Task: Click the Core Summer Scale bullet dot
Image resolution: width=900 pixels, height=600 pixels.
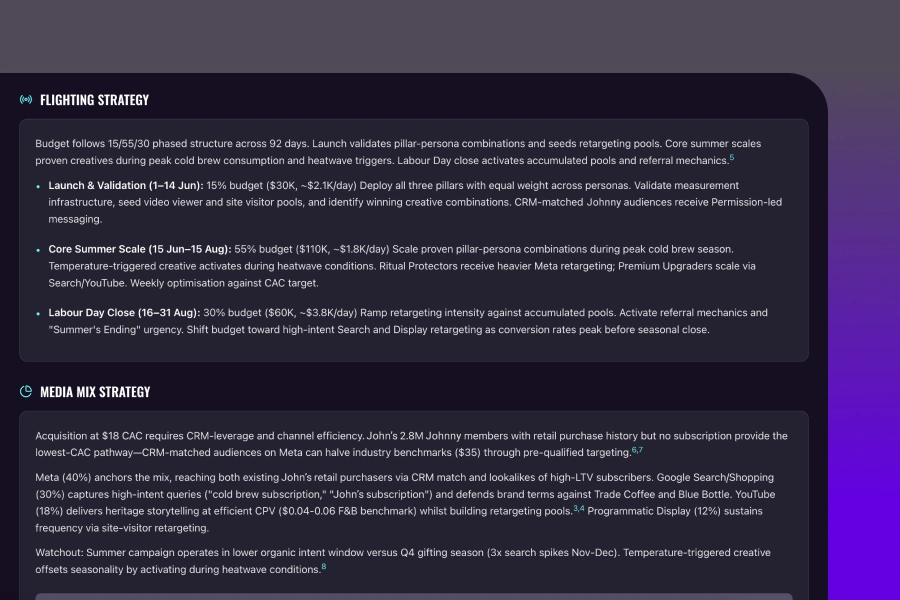Action: click(x=38, y=250)
